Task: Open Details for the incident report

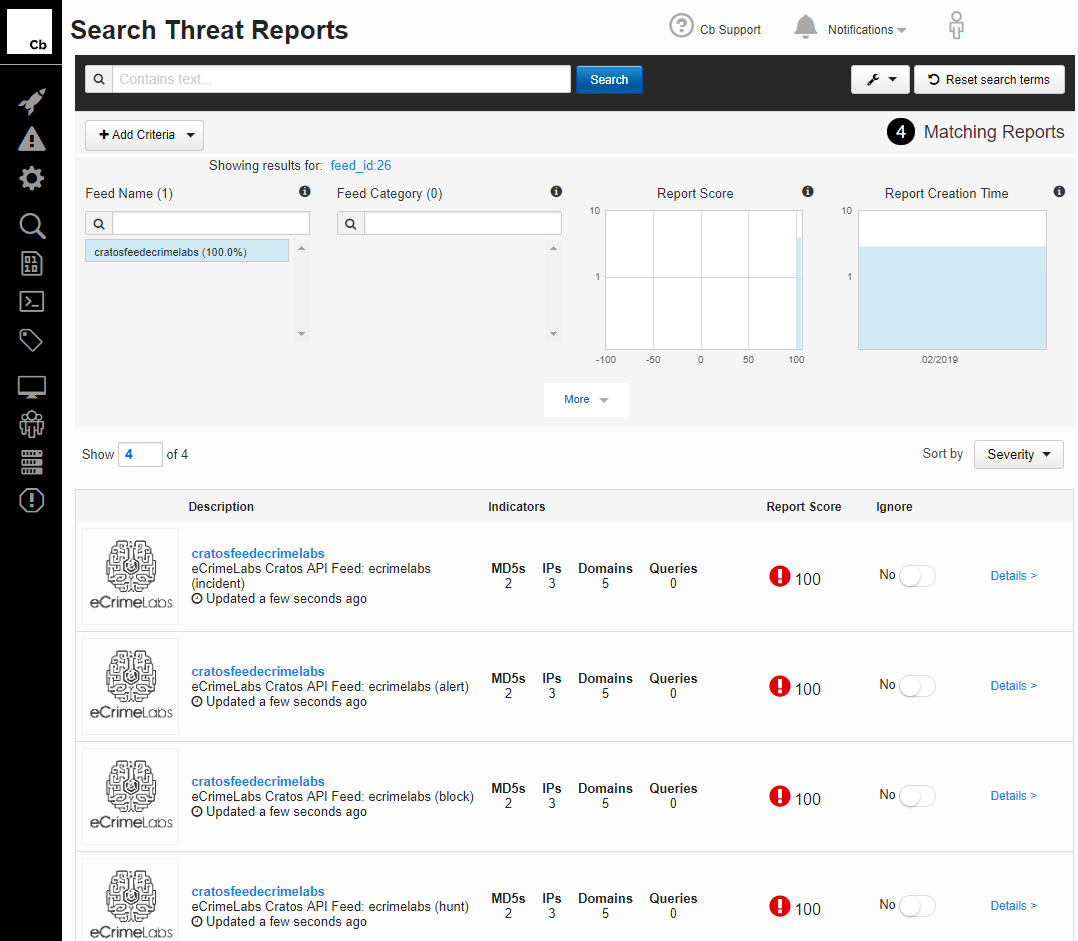Action: 1013,576
